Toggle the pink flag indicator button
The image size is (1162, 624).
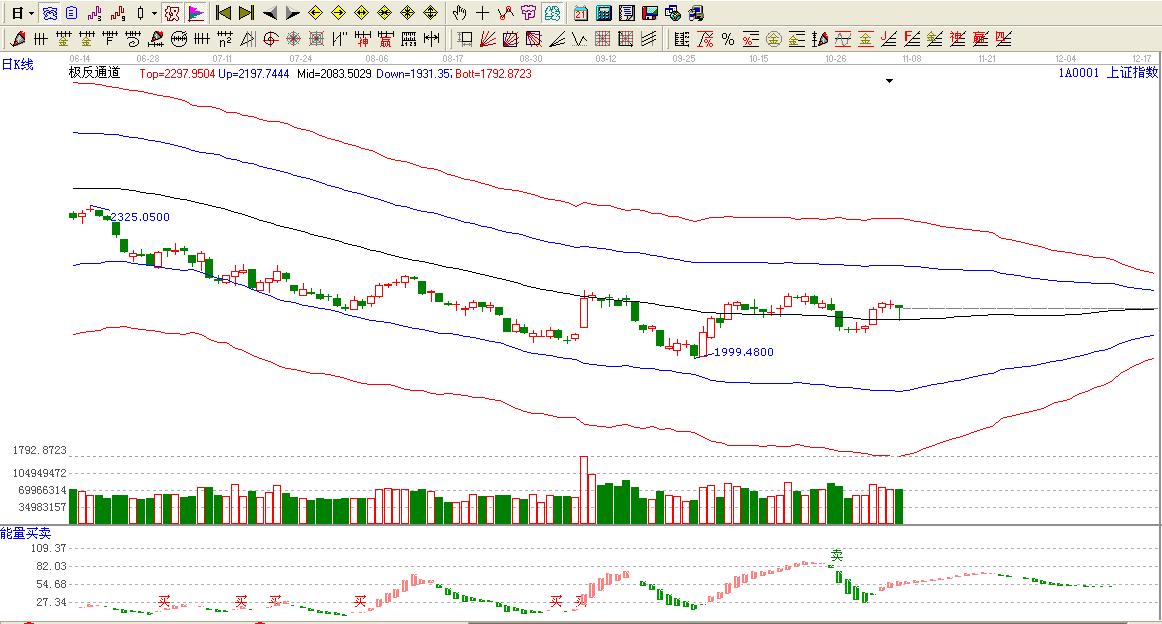click(x=195, y=13)
